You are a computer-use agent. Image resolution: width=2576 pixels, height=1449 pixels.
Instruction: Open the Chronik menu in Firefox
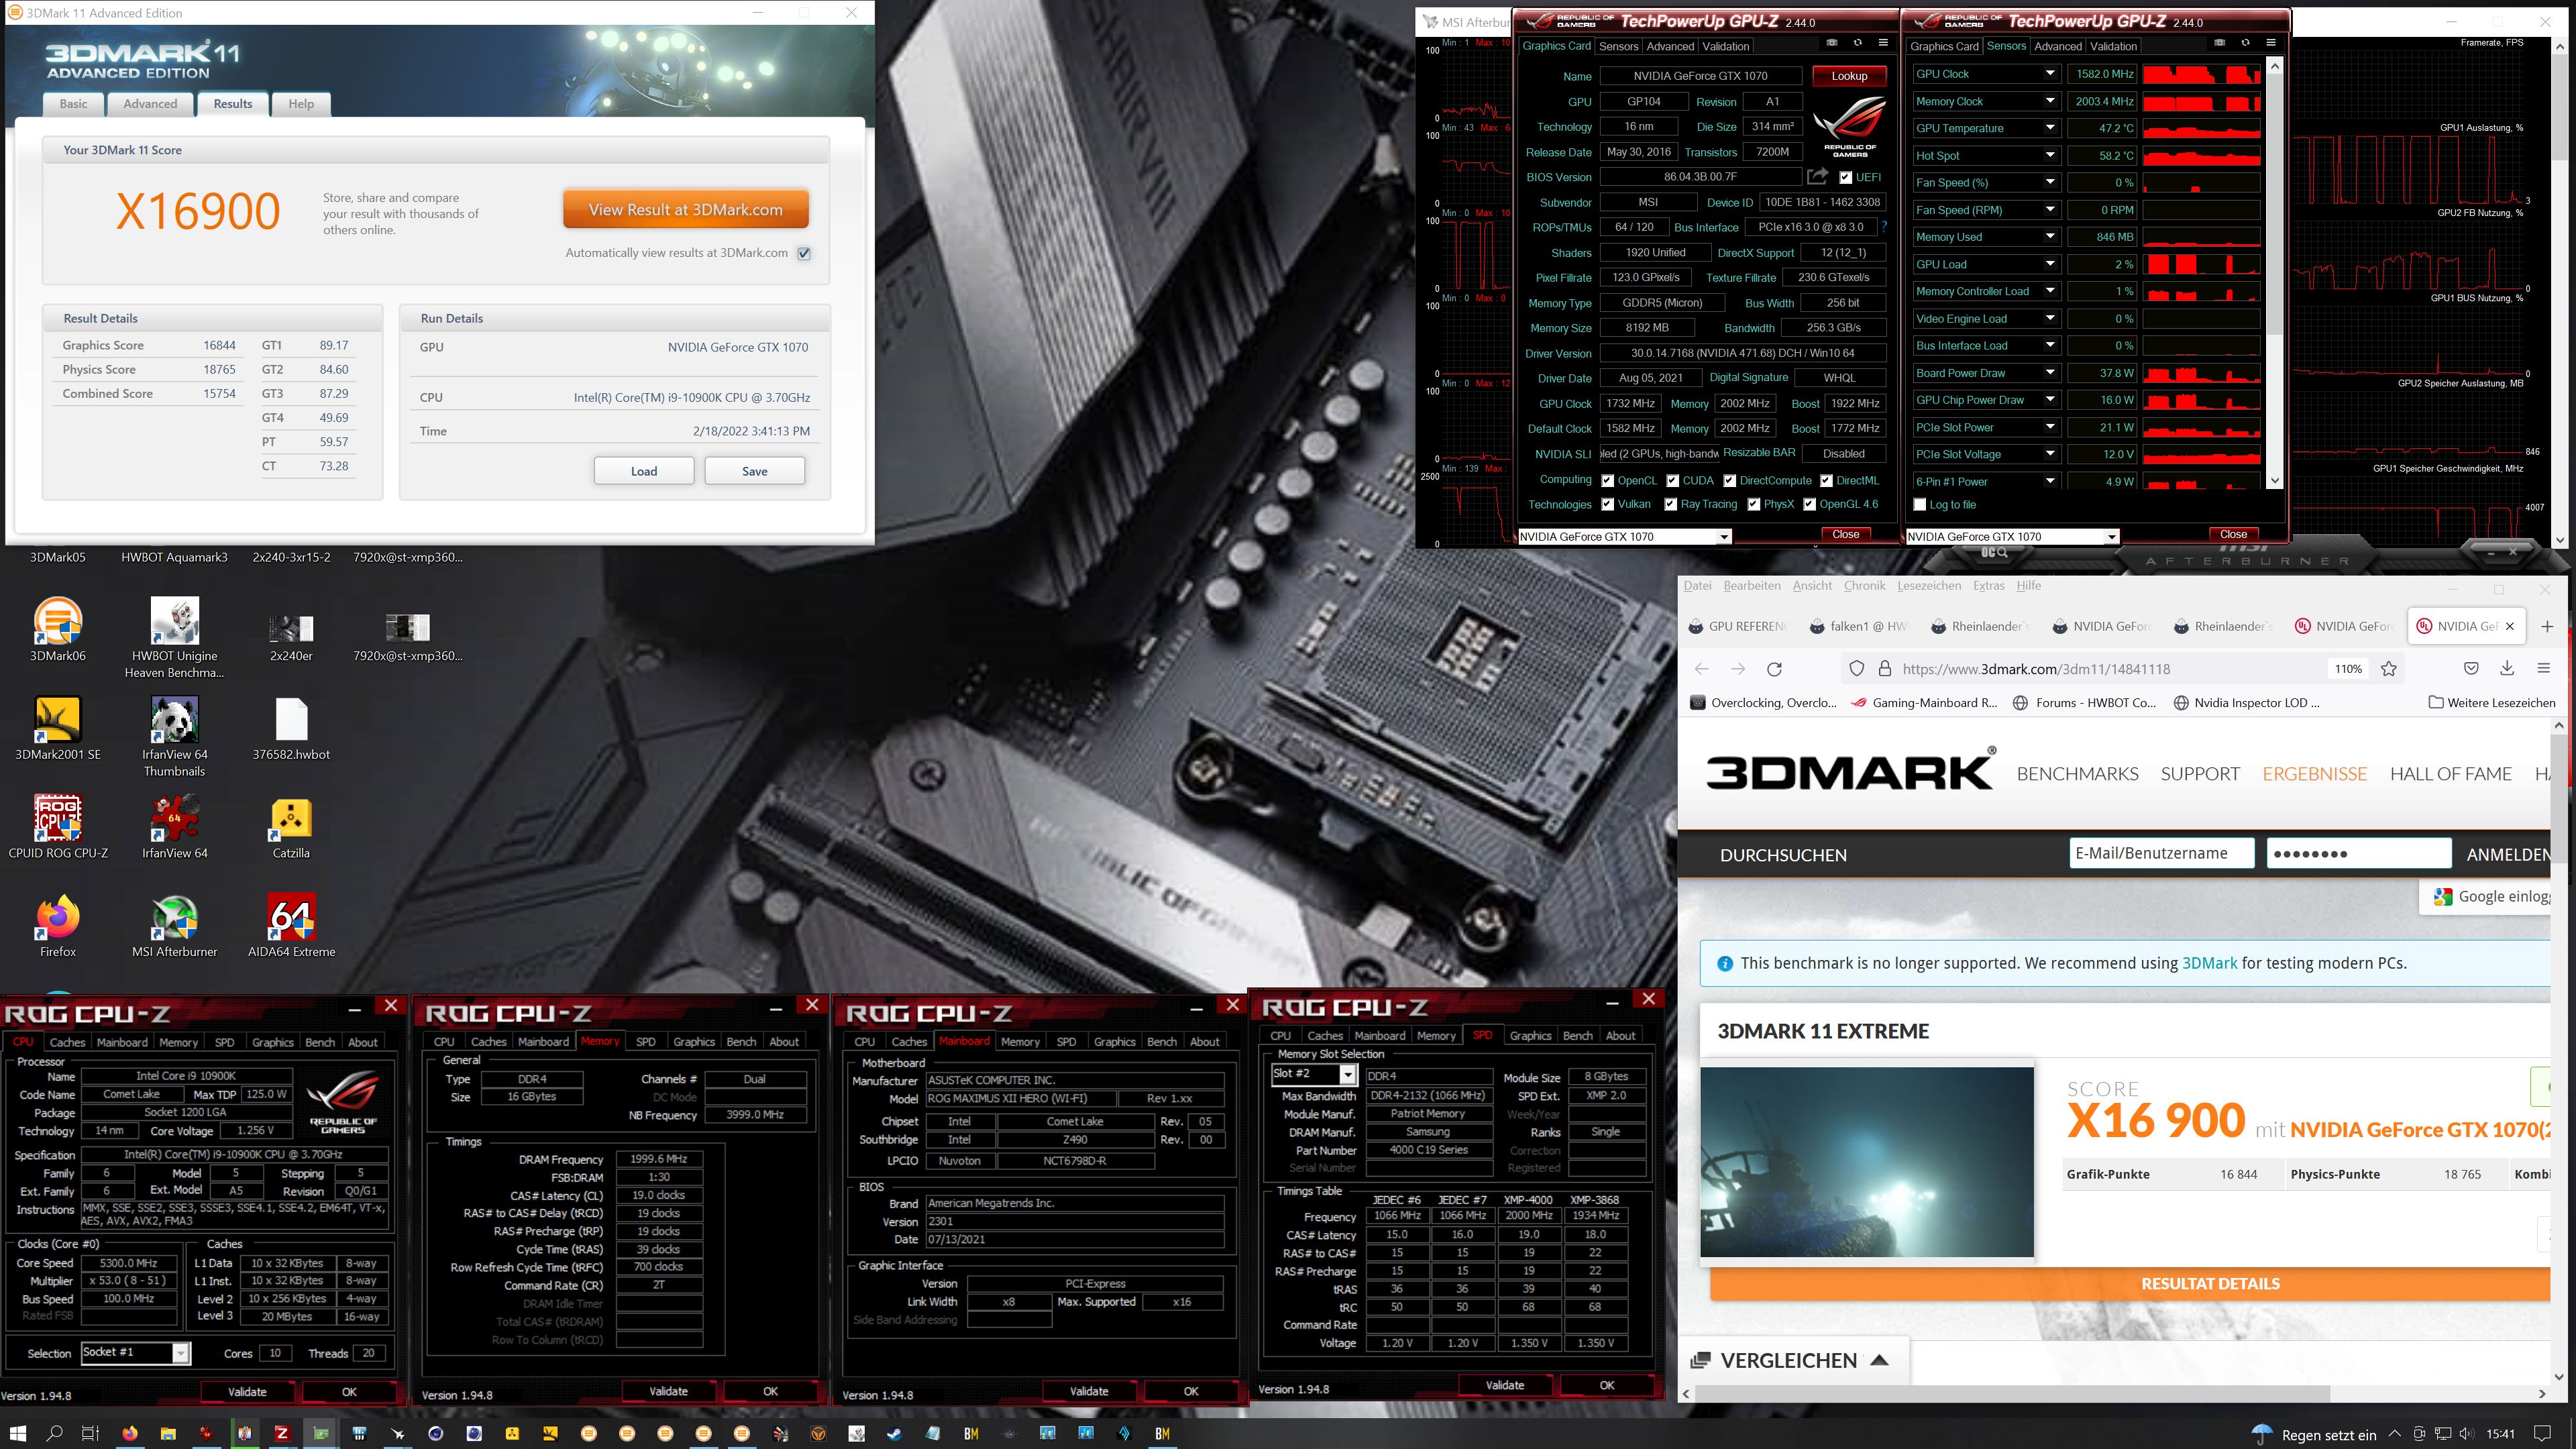(x=1864, y=586)
